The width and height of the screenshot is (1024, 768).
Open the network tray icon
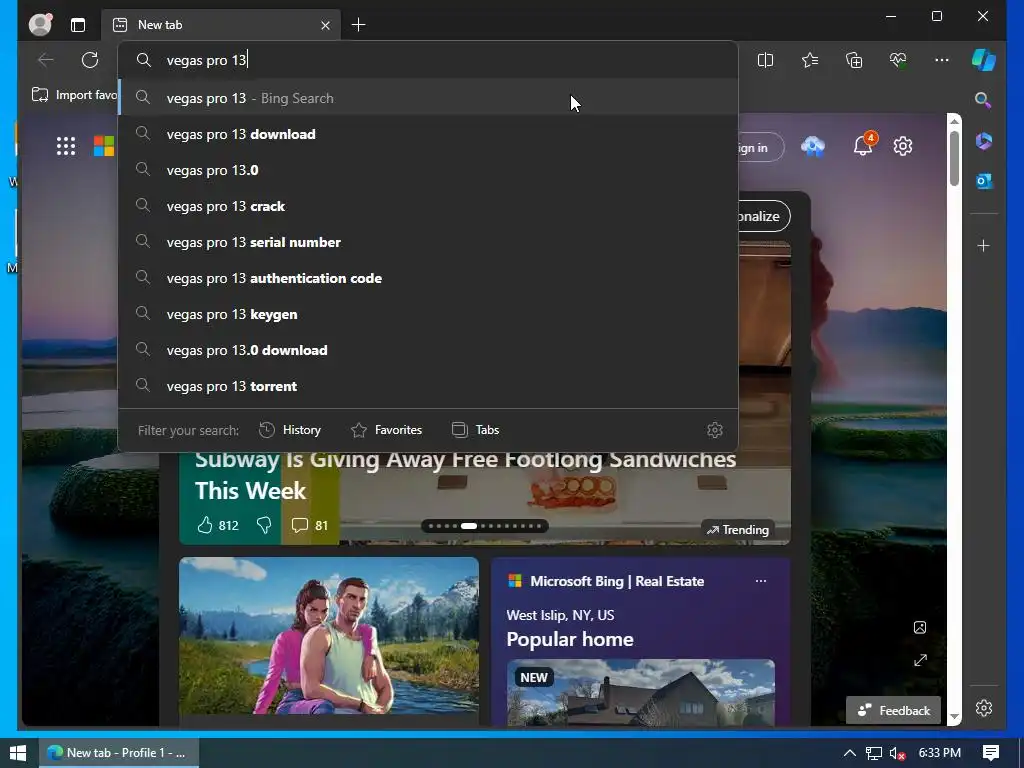coord(874,753)
